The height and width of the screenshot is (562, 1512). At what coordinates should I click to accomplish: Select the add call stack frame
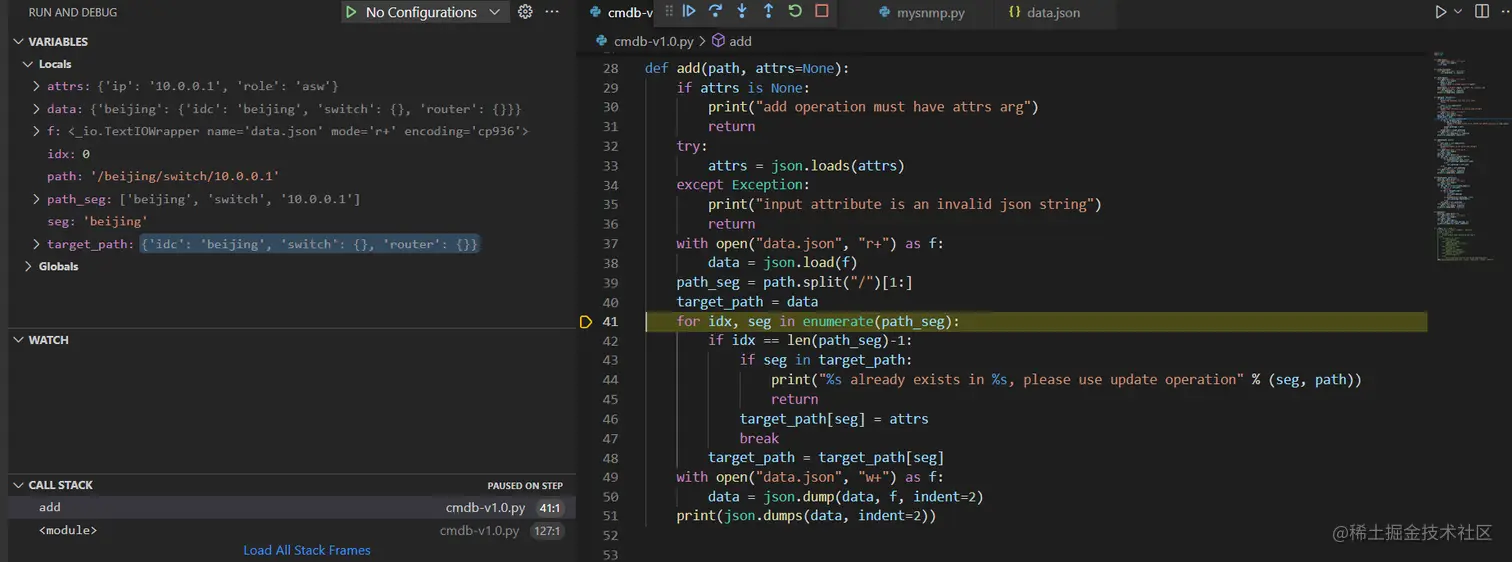(x=292, y=507)
